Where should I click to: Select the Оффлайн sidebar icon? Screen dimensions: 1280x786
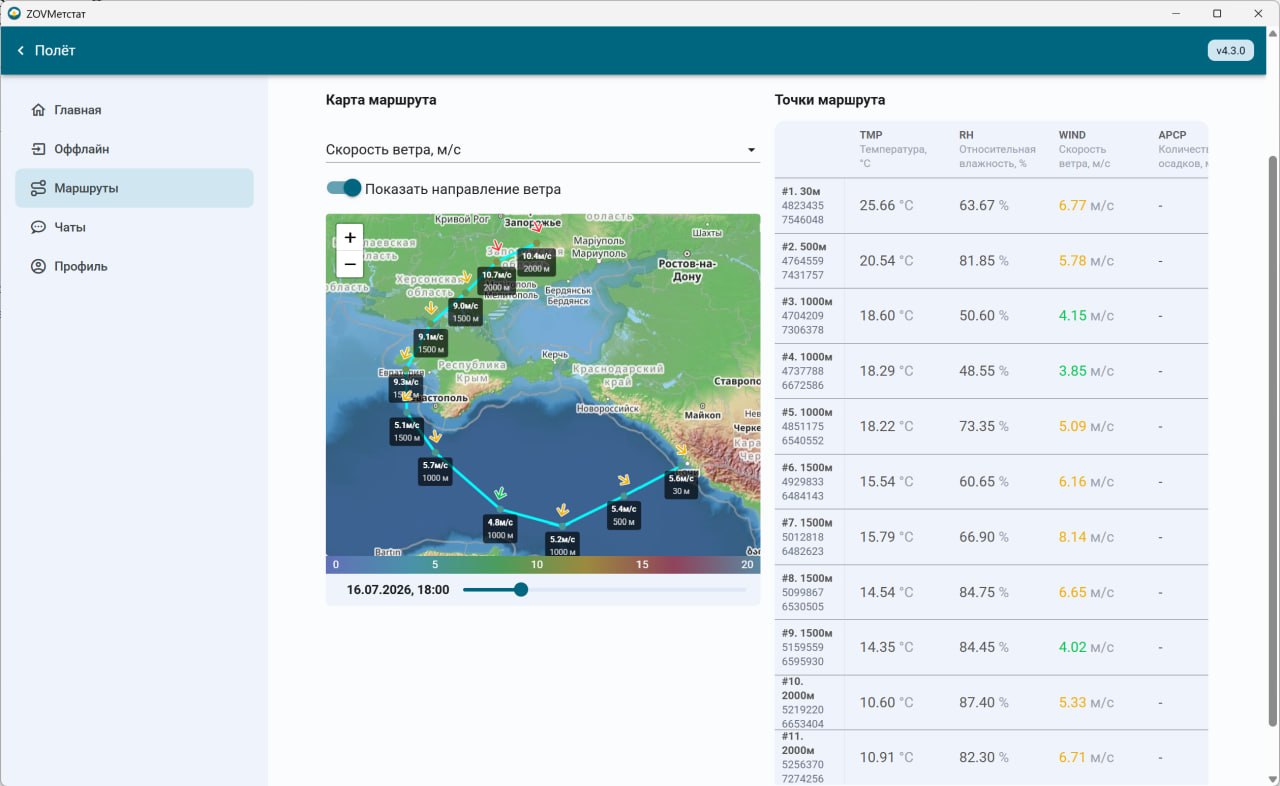(x=38, y=149)
